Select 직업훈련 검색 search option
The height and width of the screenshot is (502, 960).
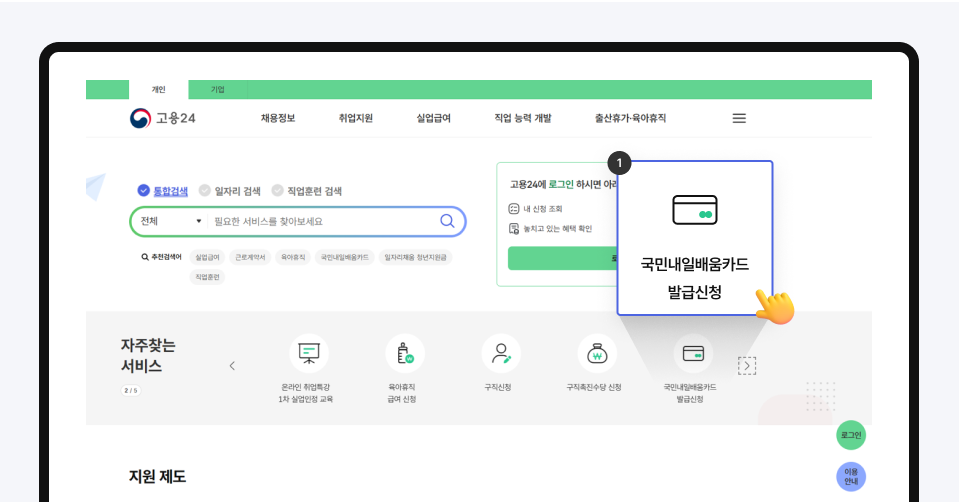click(x=307, y=191)
